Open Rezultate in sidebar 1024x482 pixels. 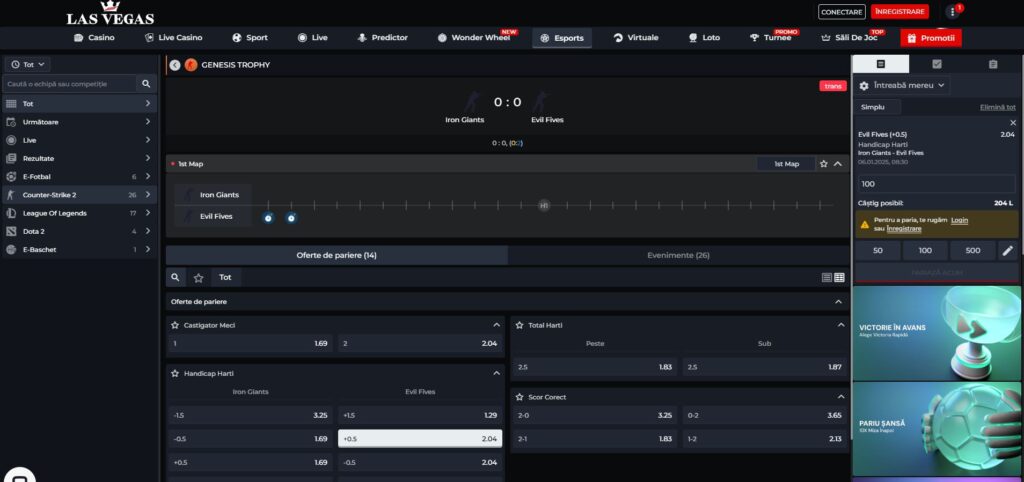[80, 158]
